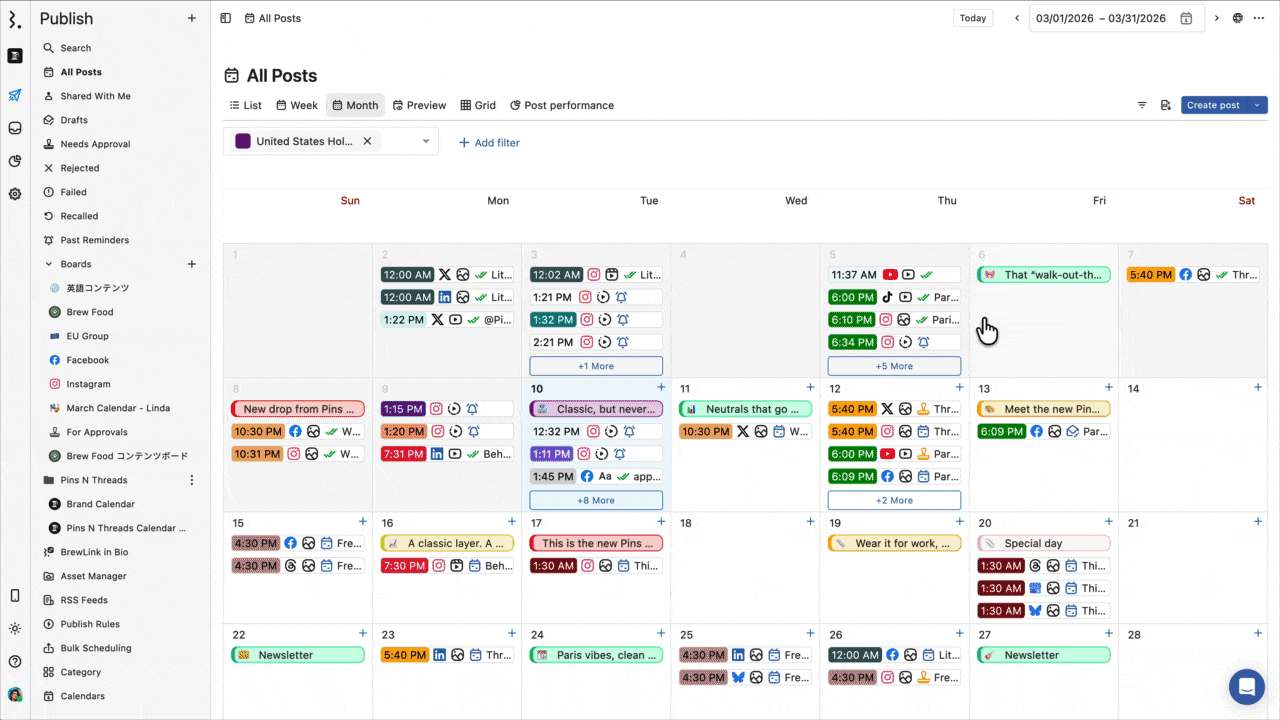Screen dimensions: 1280x720
Task: Go to next month with right arrow
Action: pos(1216,18)
